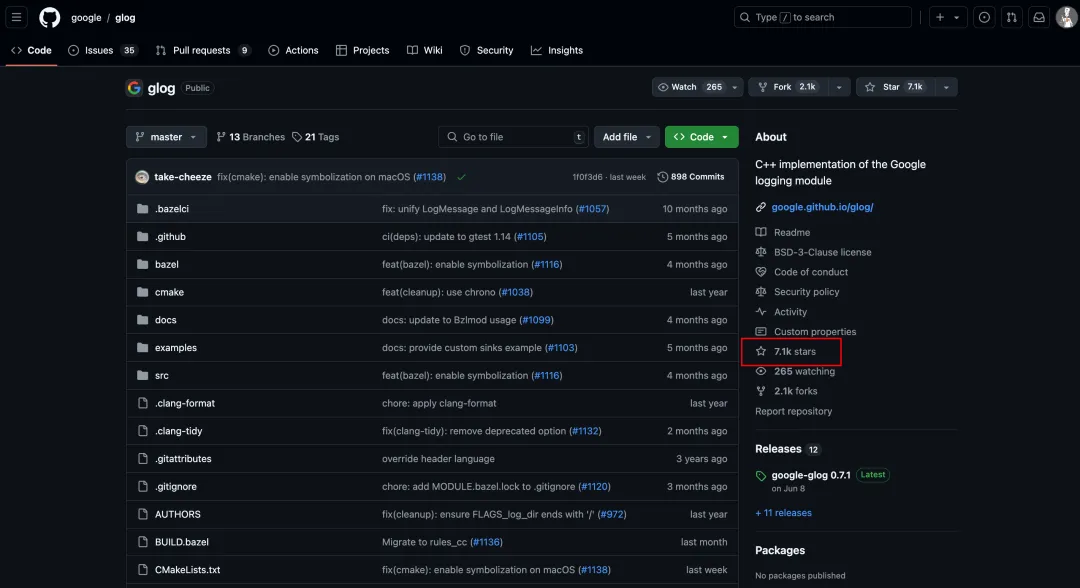The height and width of the screenshot is (588, 1080).
Task: View 13 Branches link
Action: click(x=250, y=137)
